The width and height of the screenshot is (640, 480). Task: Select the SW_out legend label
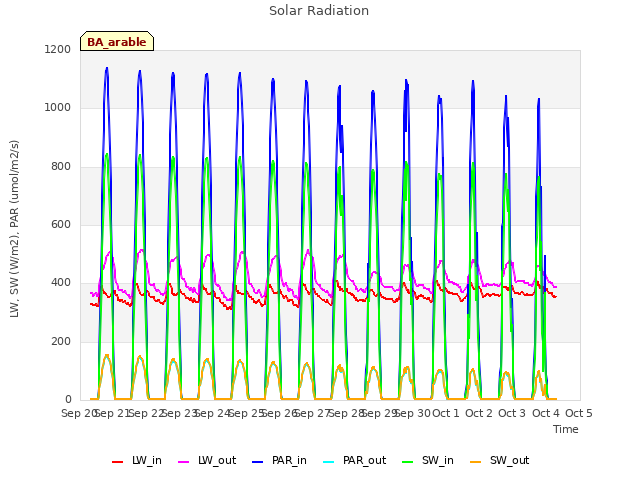pyautogui.click(x=509, y=460)
